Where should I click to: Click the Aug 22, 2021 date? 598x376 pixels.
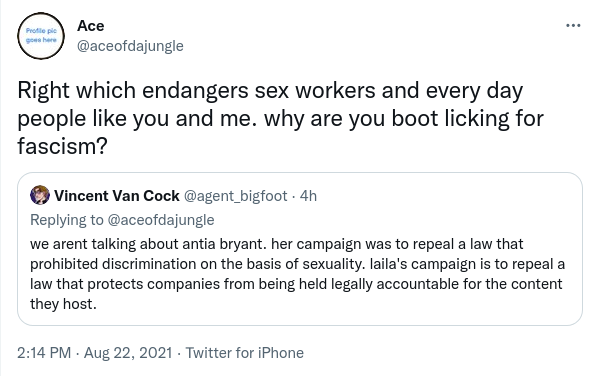(128, 353)
